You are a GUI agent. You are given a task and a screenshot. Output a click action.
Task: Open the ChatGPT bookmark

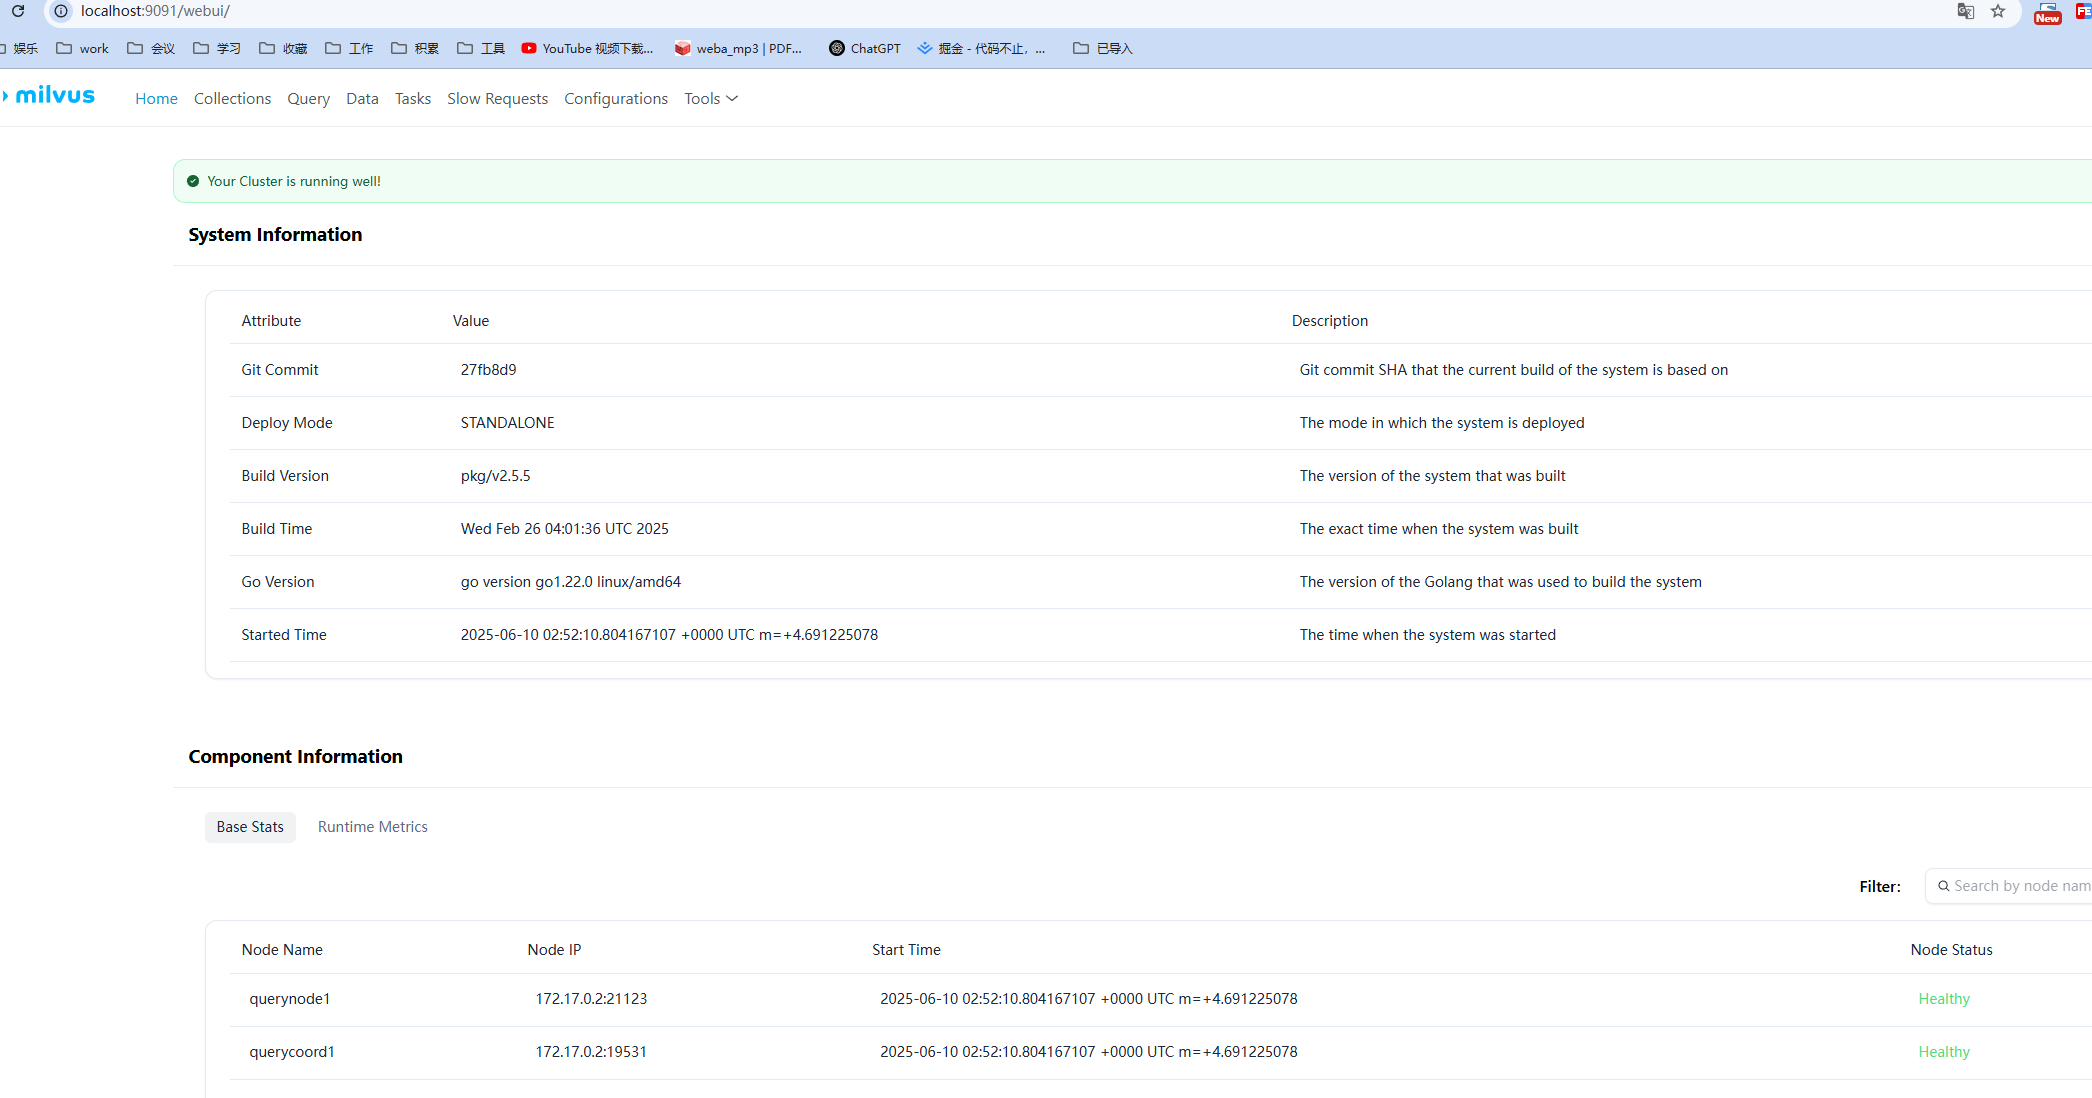coord(865,48)
